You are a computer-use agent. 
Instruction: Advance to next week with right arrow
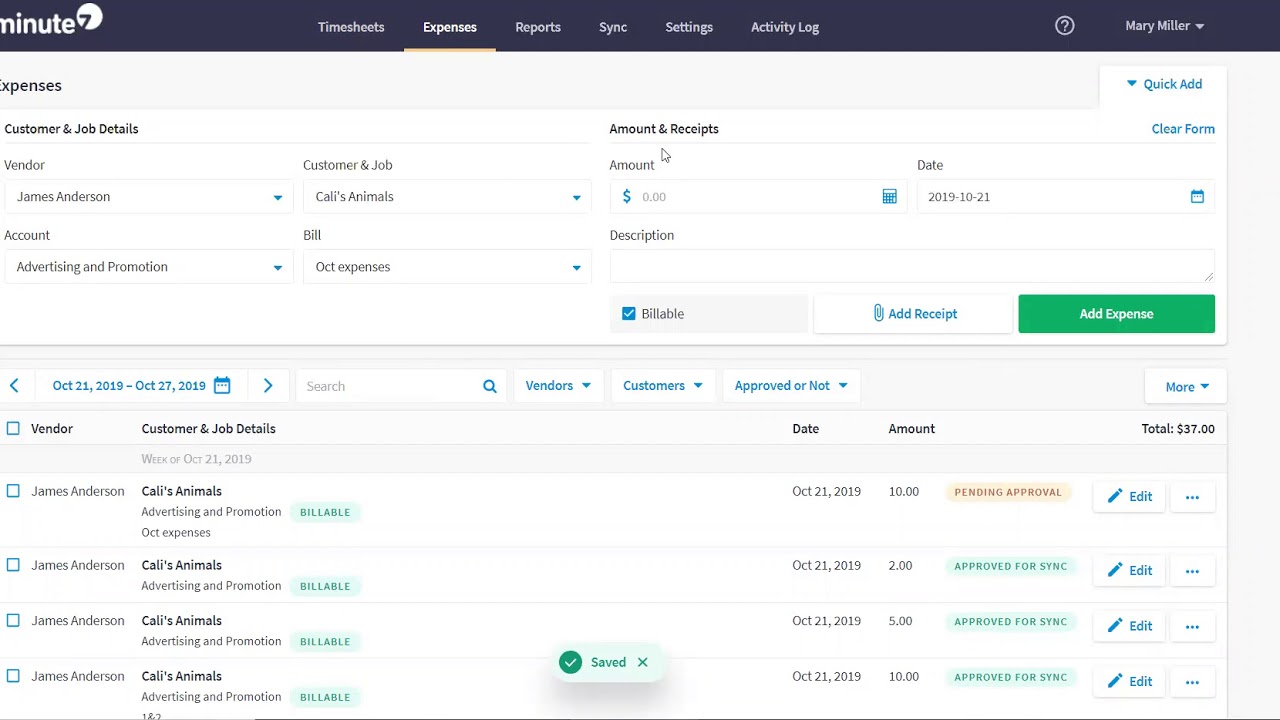point(268,386)
